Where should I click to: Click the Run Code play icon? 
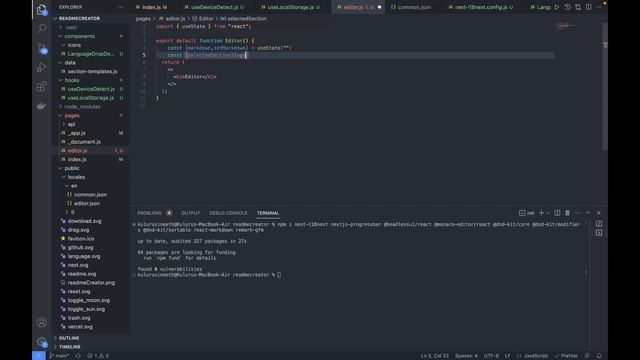tap(557, 7)
